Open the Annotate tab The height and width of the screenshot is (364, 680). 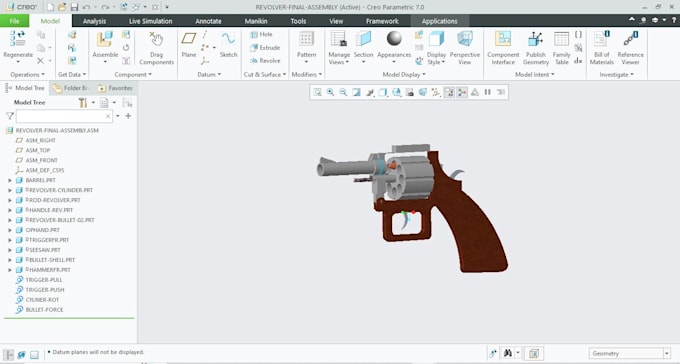[x=208, y=21]
